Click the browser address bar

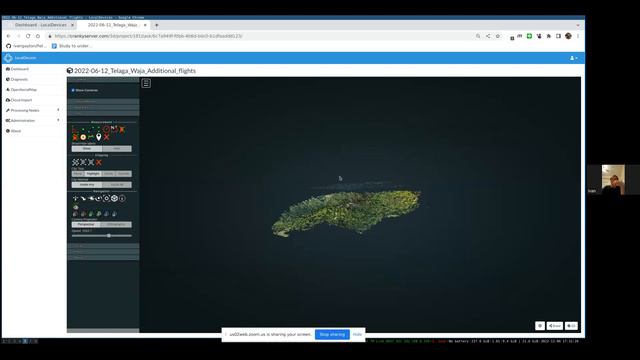(x=261, y=36)
